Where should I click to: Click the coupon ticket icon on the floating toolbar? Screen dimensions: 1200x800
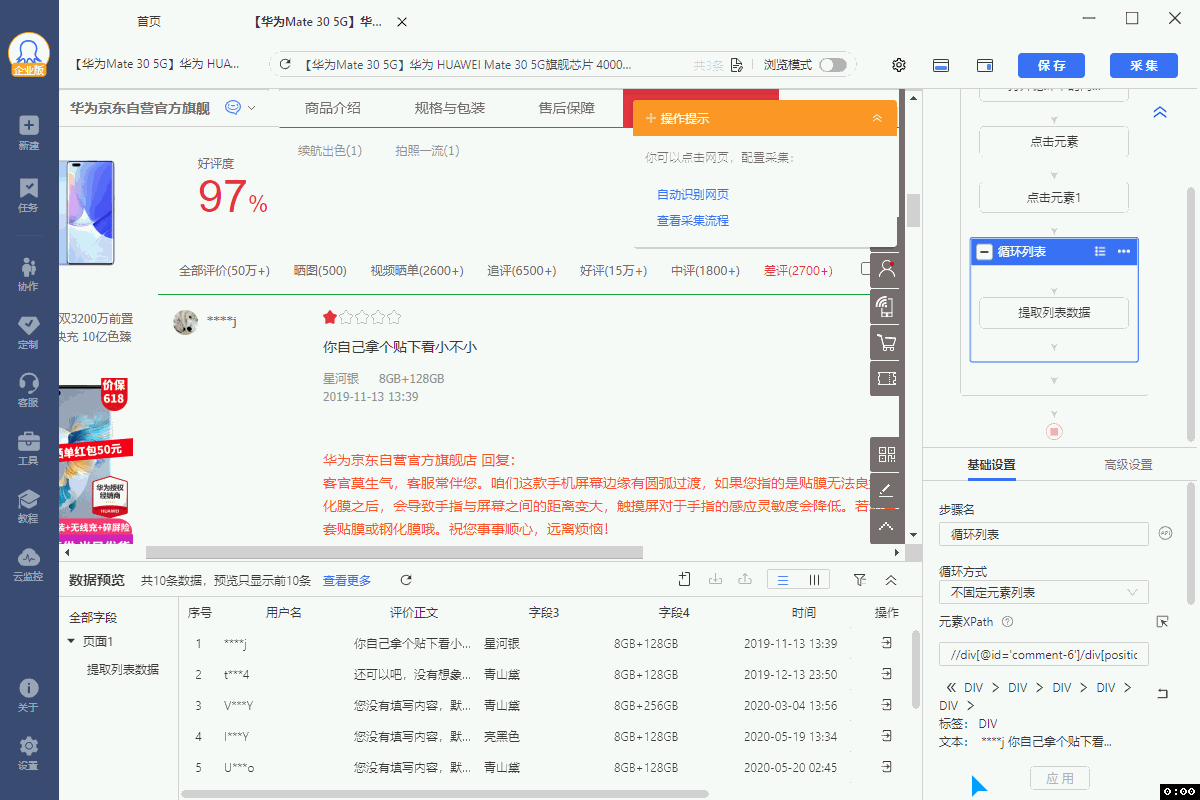[x=885, y=379]
